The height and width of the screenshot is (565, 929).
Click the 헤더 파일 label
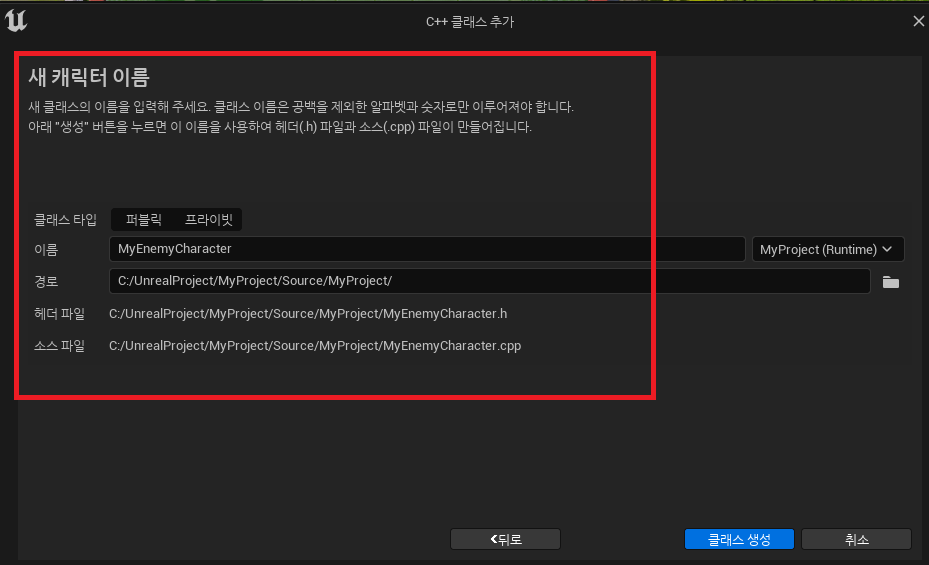click(x=59, y=314)
